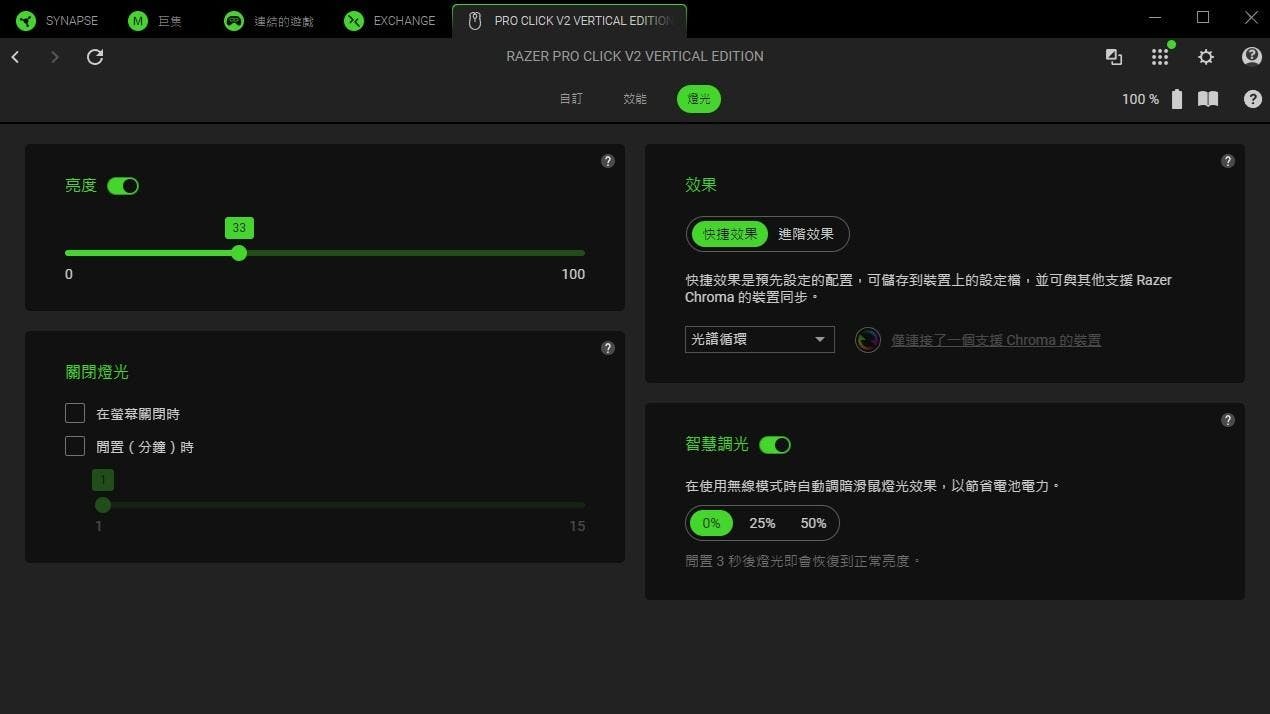Click the RAZER PRO CLICK V2 VERTICAL EDITION title
The width and height of the screenshot is (1270, 714).
coord(635,57)
